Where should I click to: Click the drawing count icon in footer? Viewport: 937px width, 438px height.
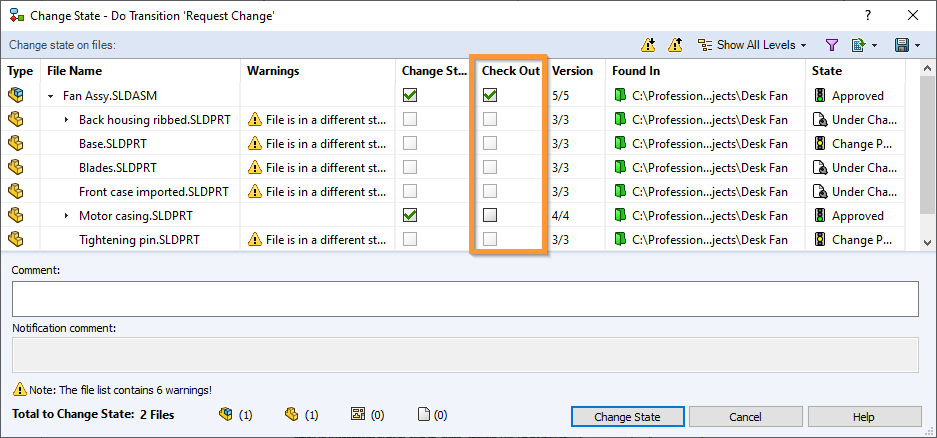click(357, 415)
